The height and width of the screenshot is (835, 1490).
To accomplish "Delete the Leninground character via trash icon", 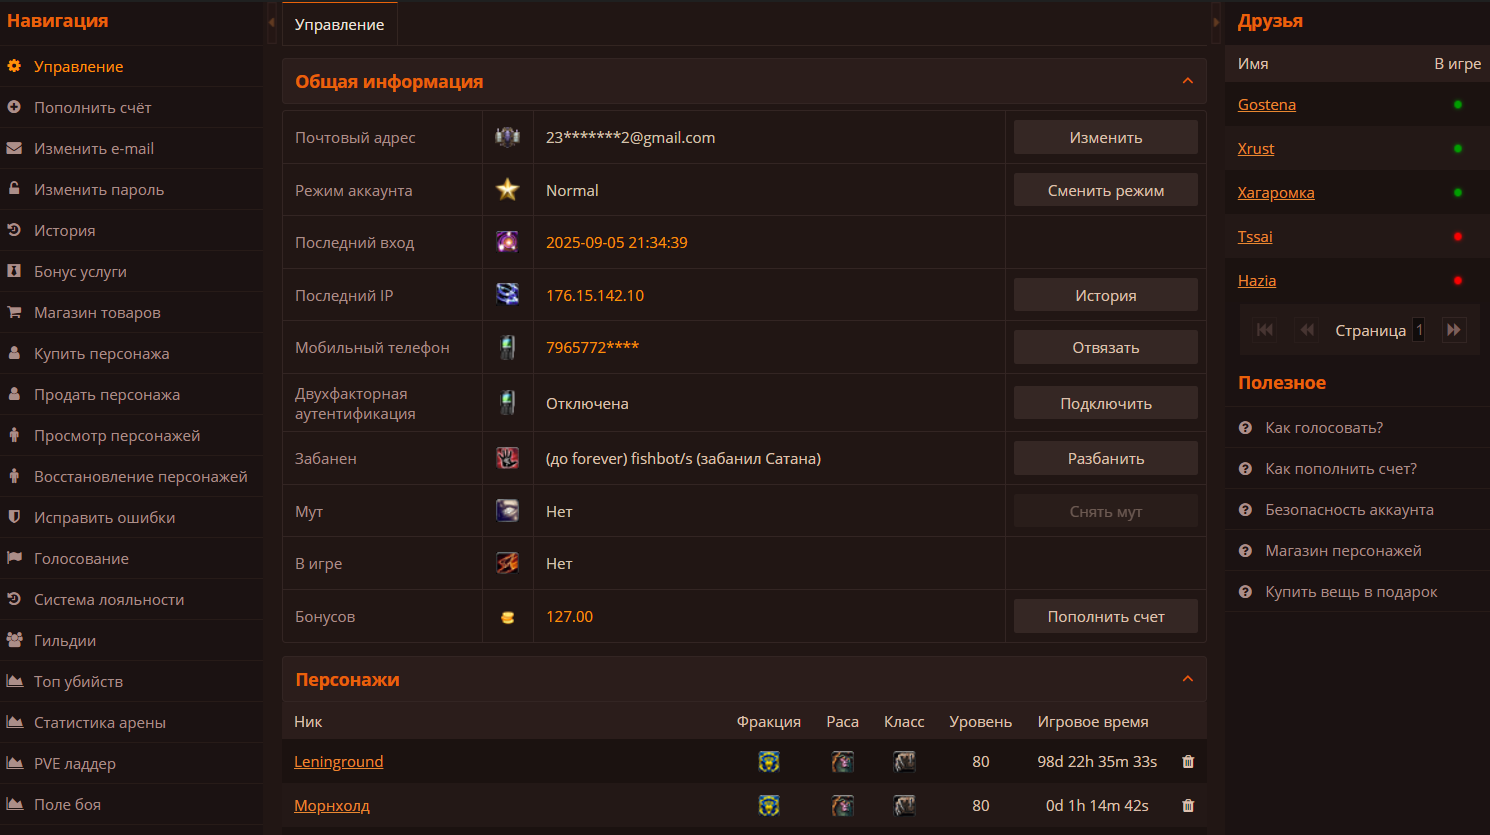I will 1188,762.
